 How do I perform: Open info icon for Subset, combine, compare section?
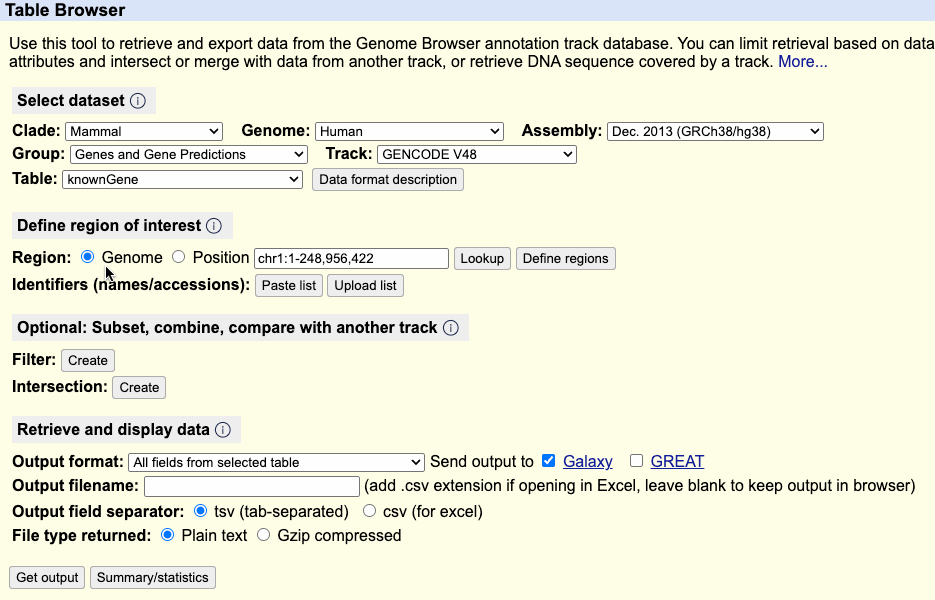click(451, 328)
